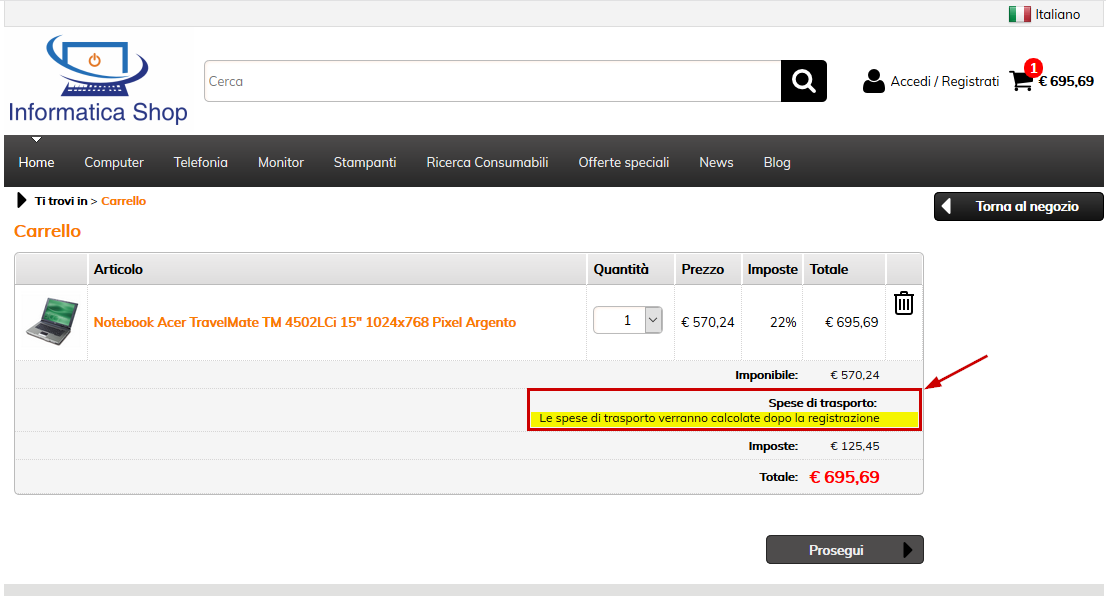Click the € 125,45 tax amount

855,446
